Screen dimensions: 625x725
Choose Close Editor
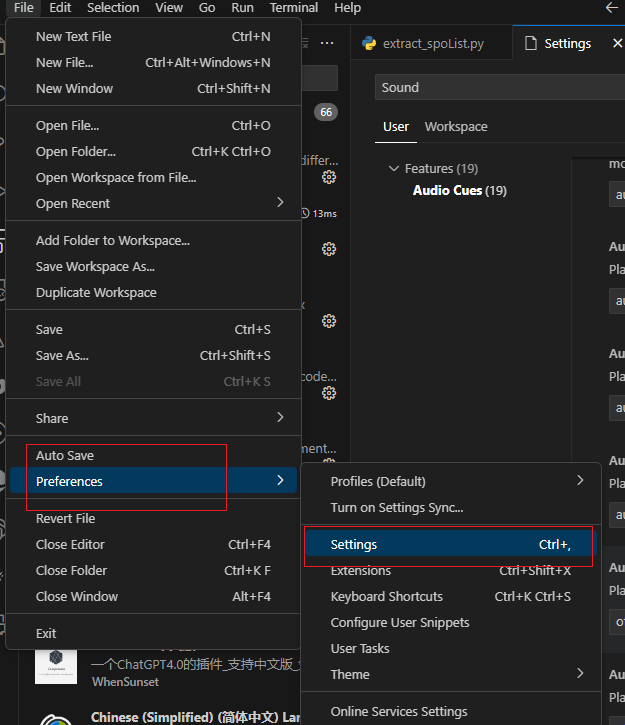click(x=153, y=544)
